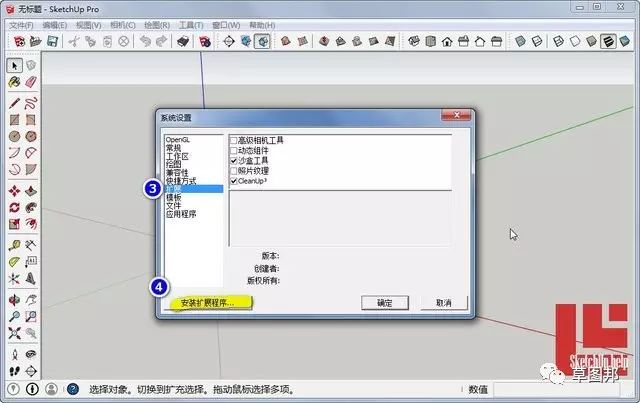Select 文件 in the settings list
Screen dimensions: 640x403
click(173, 206)
